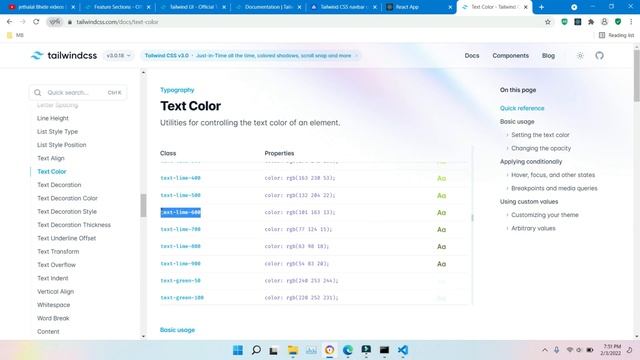The width and height of the screenshot is (640, 360).
Task: Open Whitespace in sidebar
Action: click(53, 305)
